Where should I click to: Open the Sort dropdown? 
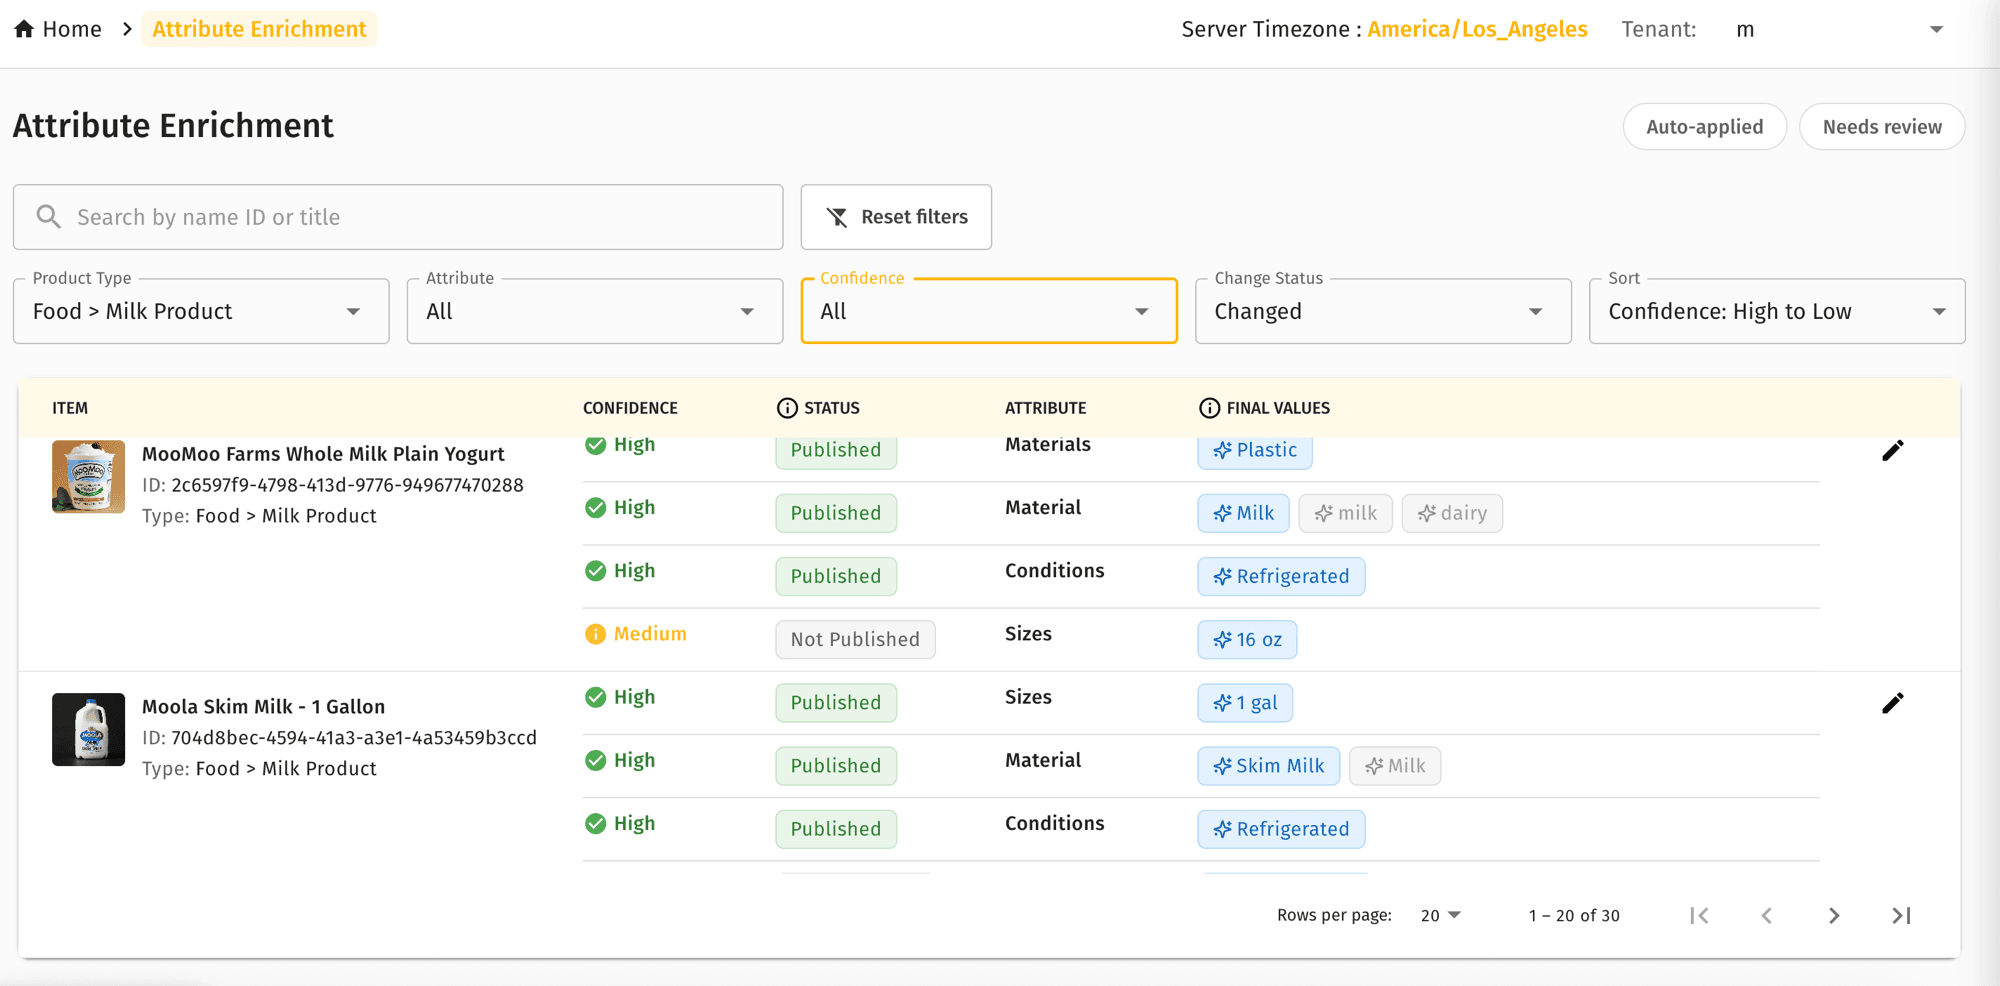coord(1777,311)
